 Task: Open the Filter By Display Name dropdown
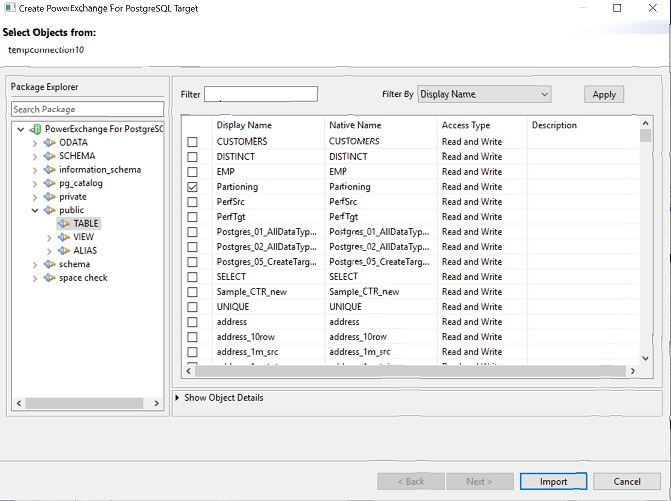click(x=484, y=94)
